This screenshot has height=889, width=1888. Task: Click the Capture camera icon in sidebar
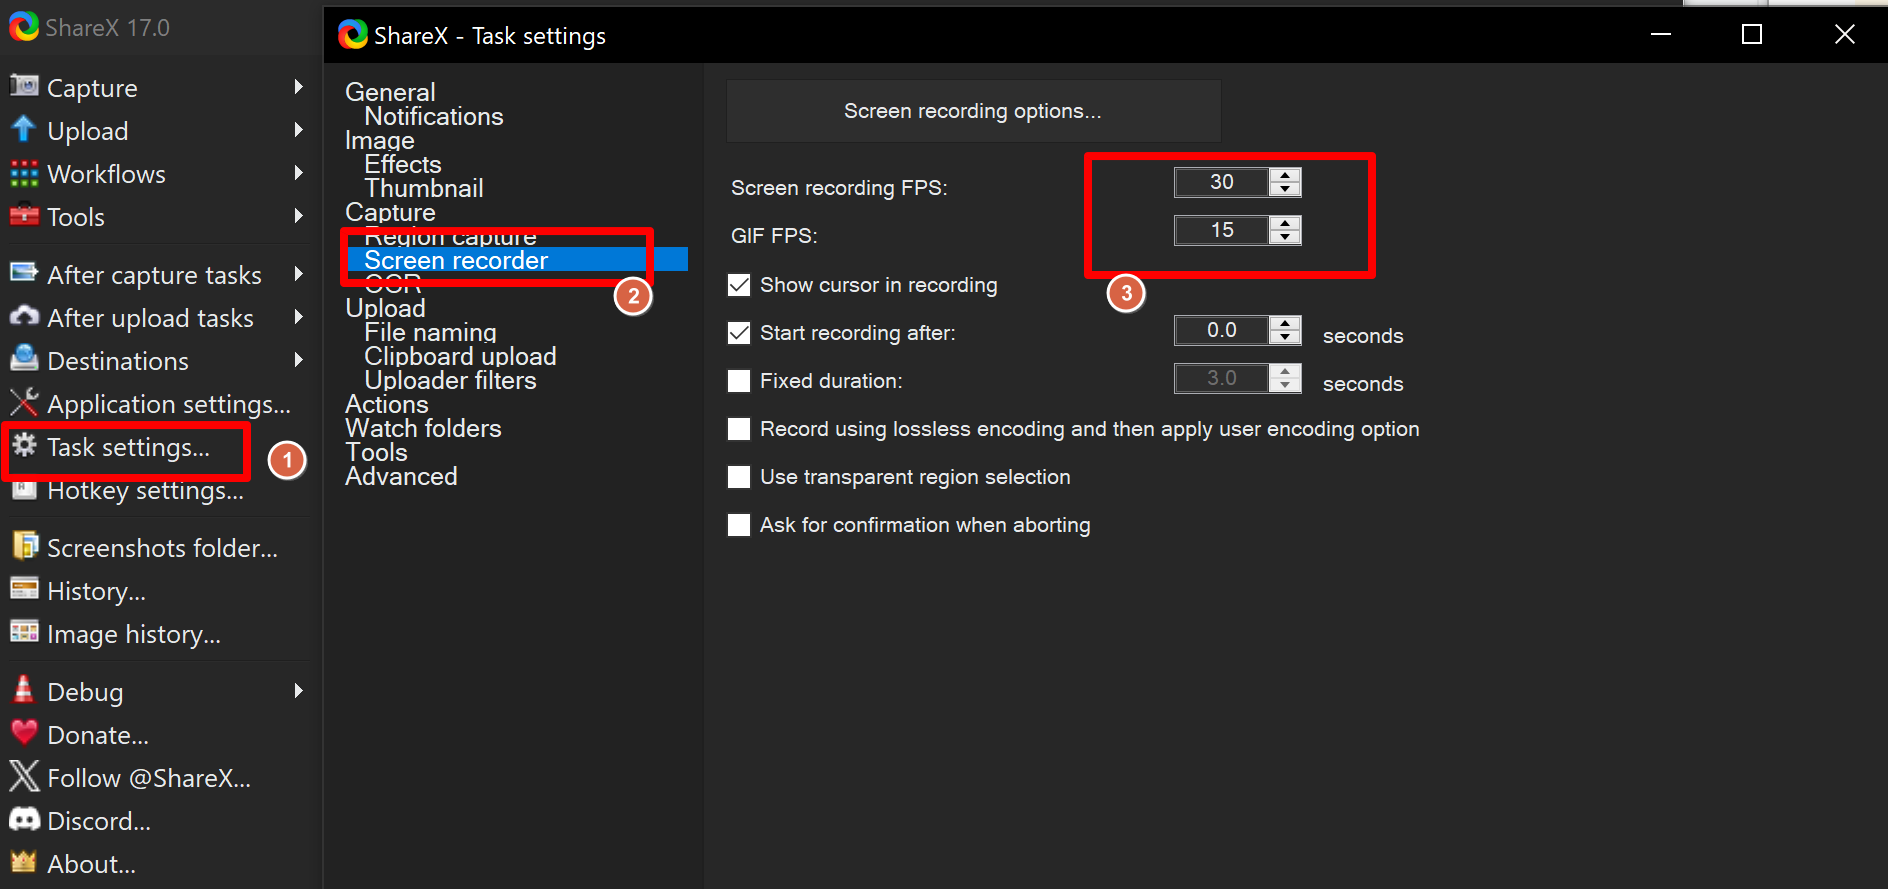tap(24, 86)
